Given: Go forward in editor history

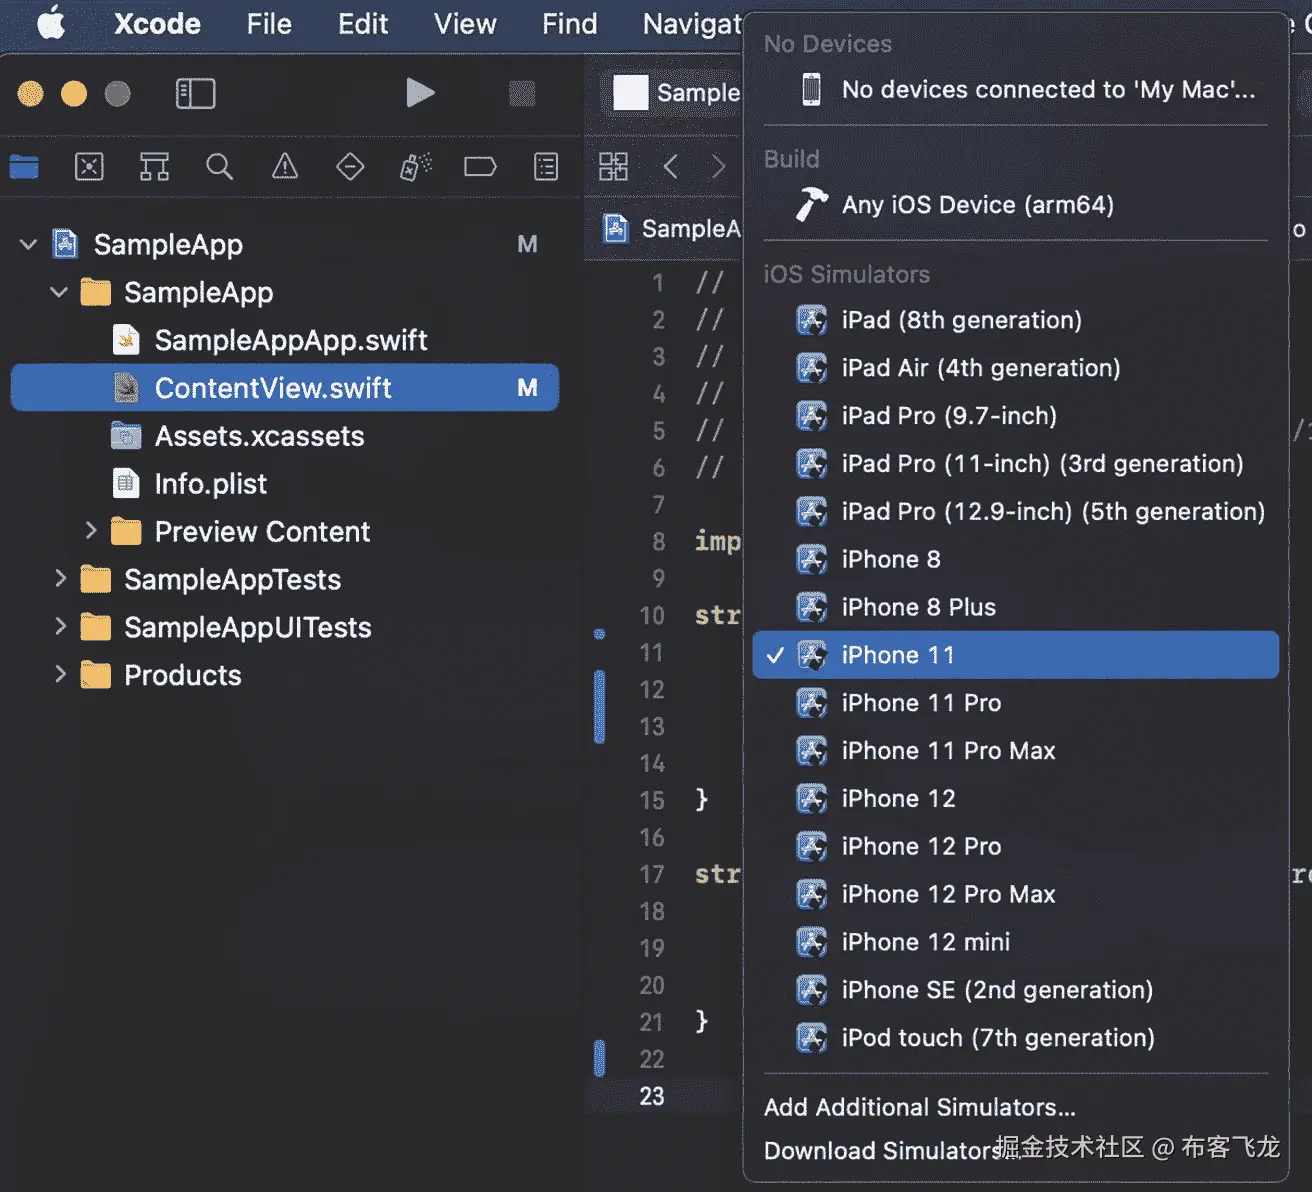Looking at the screenshot, I should (718, 166).
